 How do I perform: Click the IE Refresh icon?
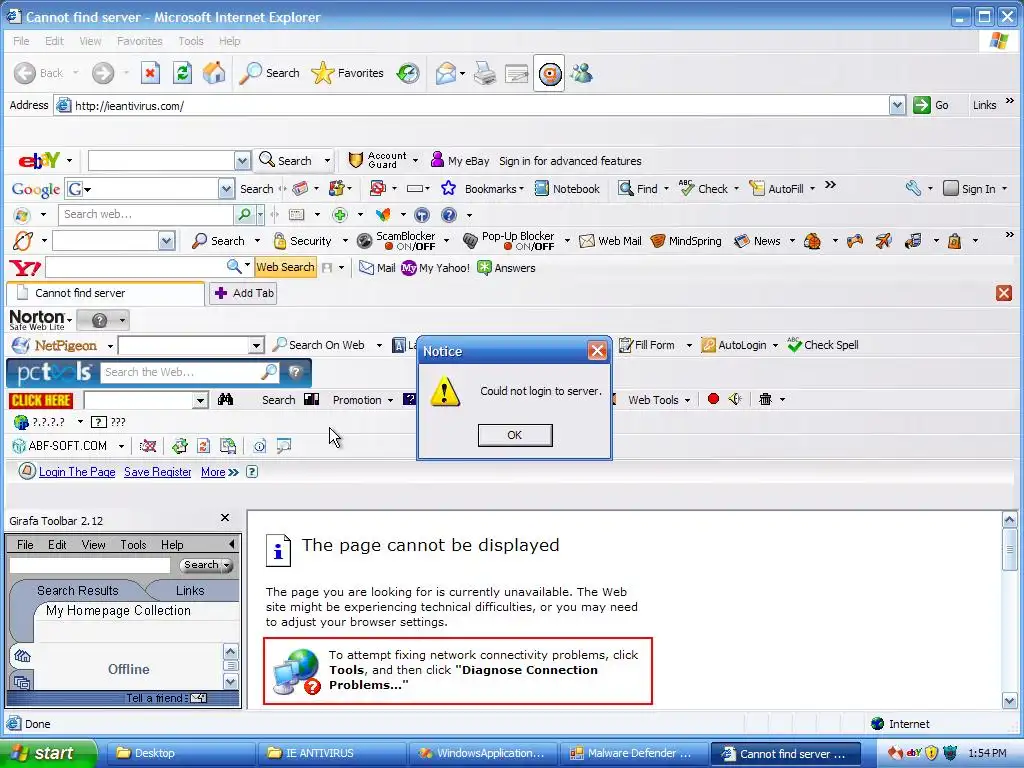pos(182,73)
